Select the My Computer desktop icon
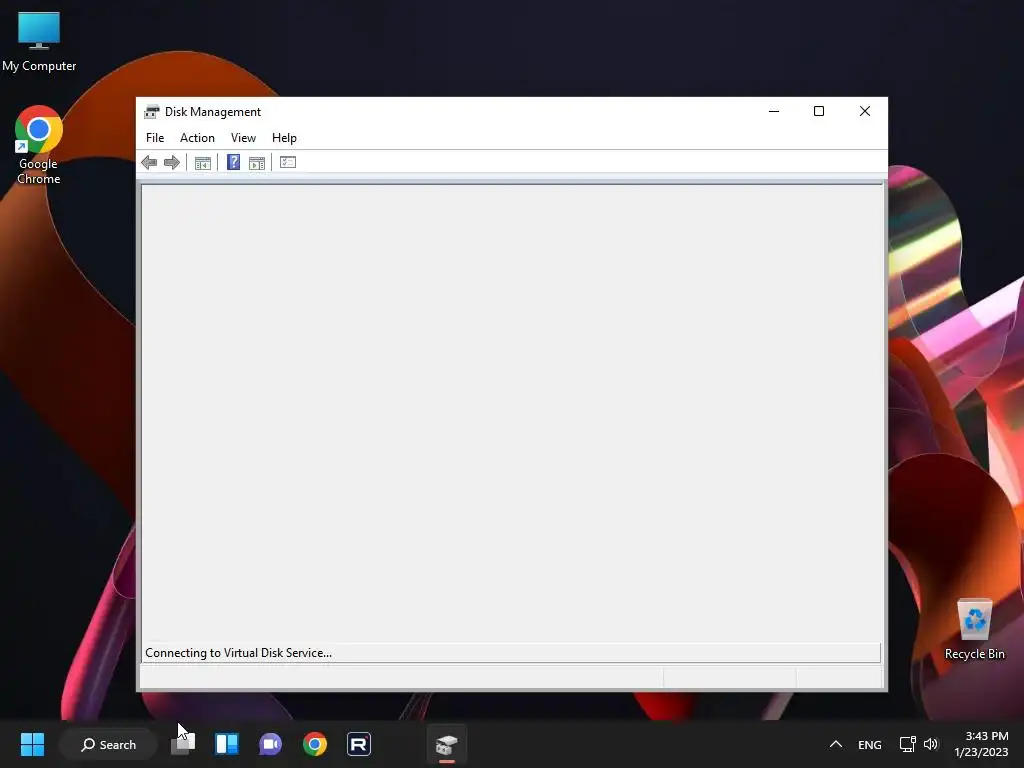This screenshot has height=768, width=1024. [x=39, y=42]
